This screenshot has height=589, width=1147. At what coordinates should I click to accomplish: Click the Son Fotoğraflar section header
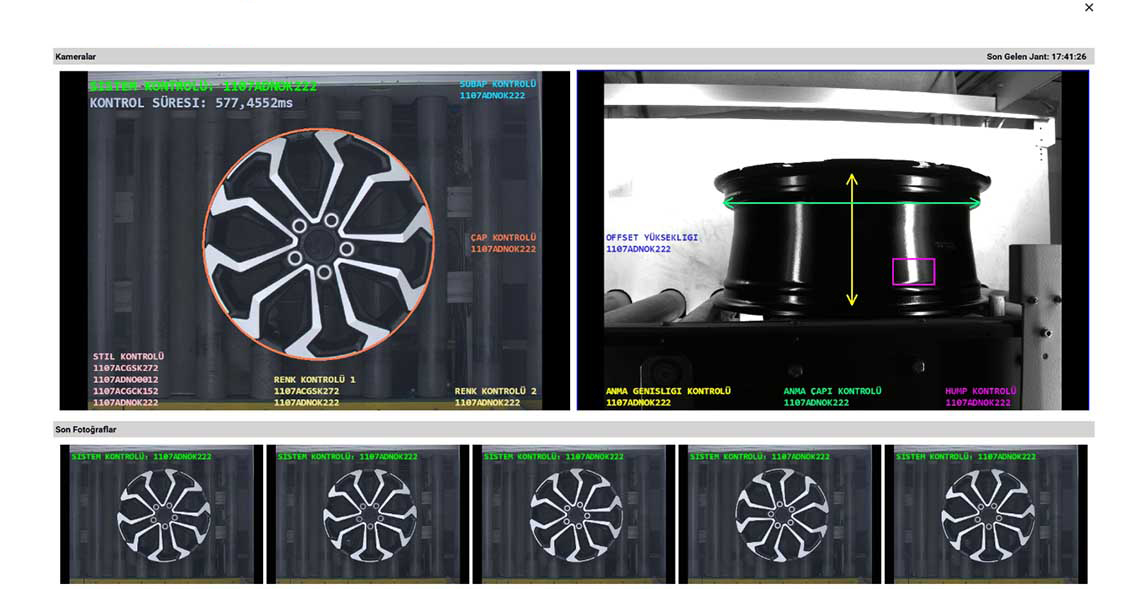tap(86, 429)
